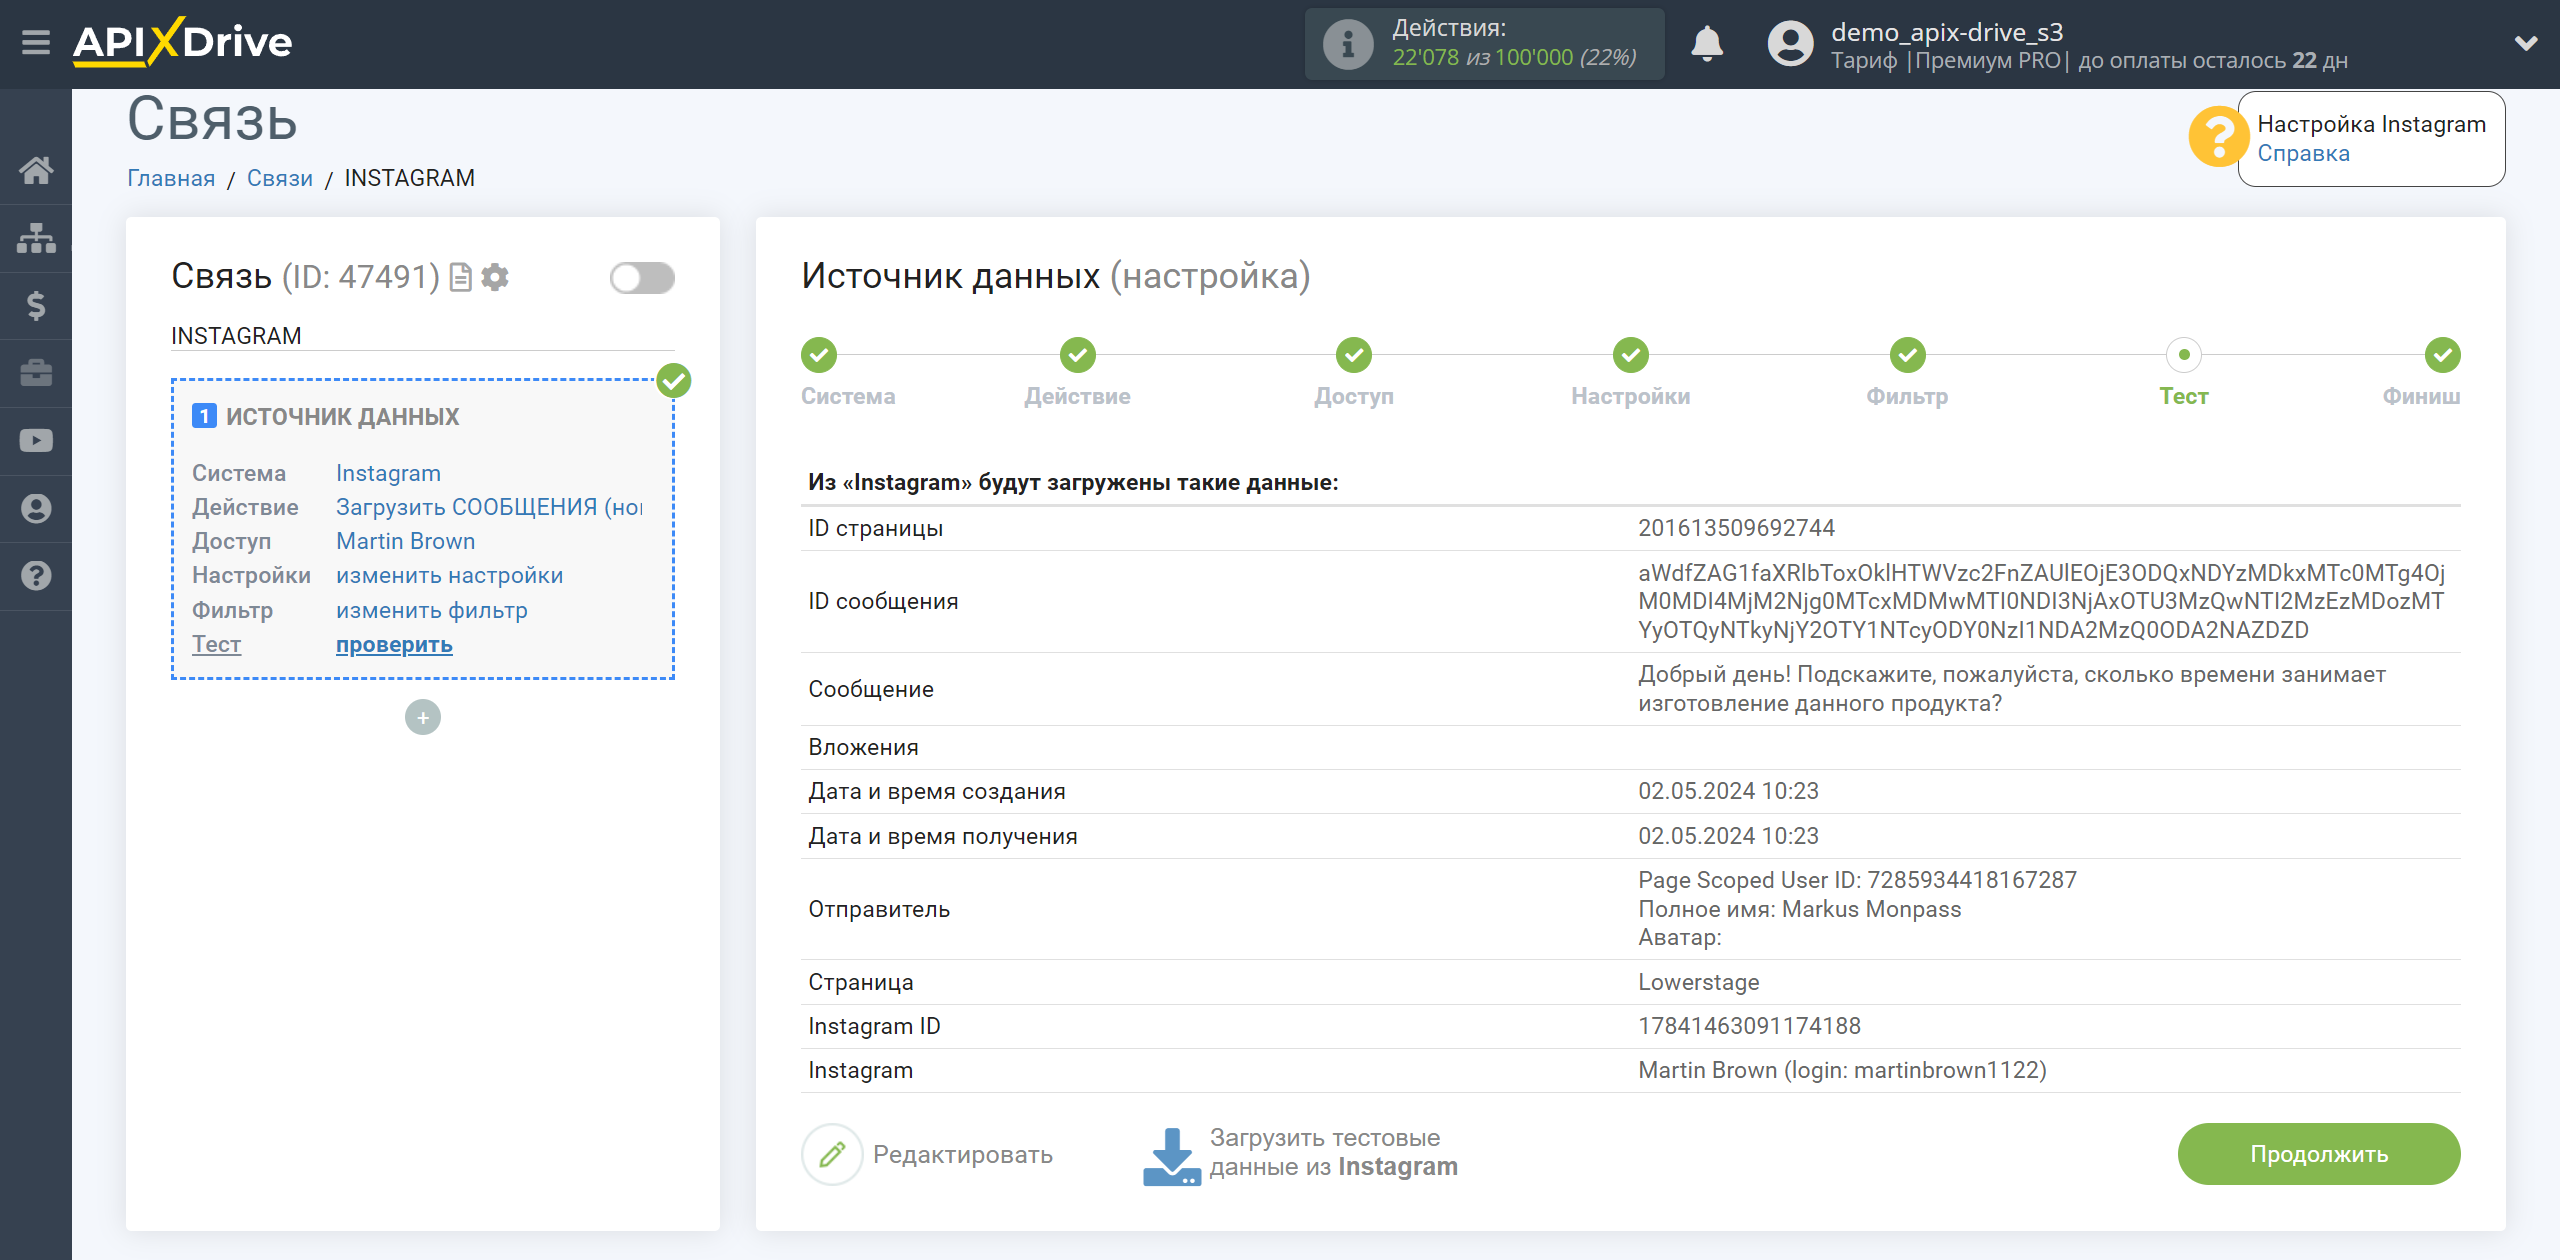
Task: Click изменить фильтр link
Action: 431,610
